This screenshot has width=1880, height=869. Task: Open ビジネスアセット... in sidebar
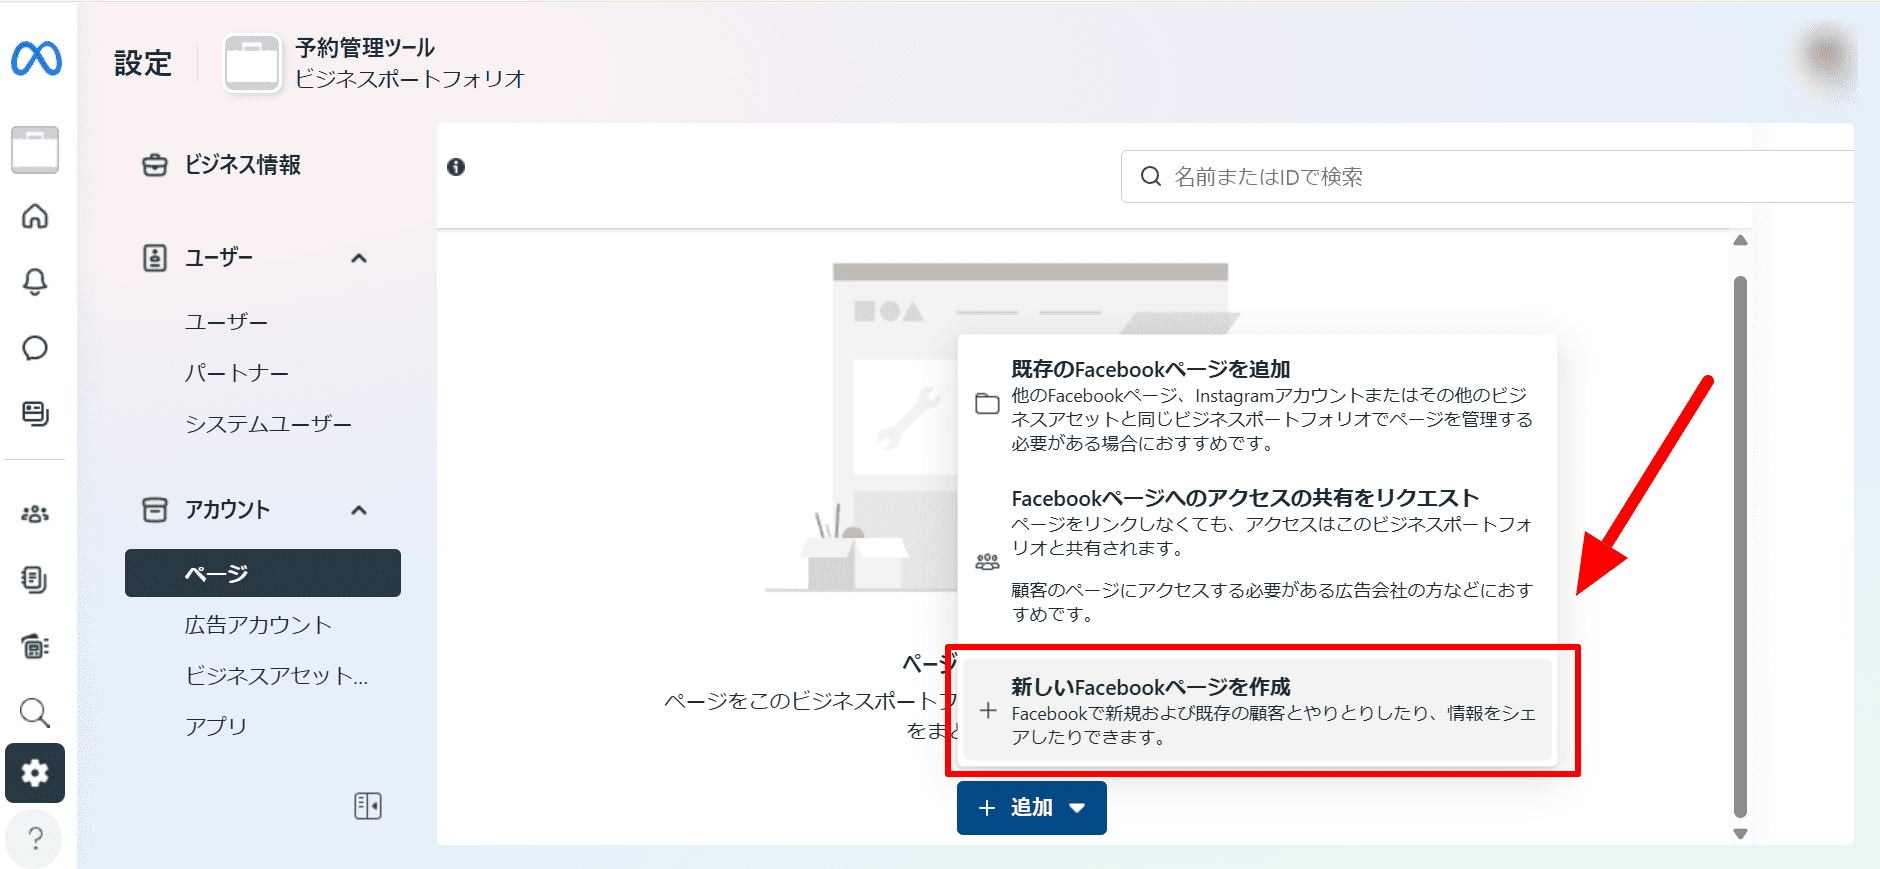coord(277,676)
